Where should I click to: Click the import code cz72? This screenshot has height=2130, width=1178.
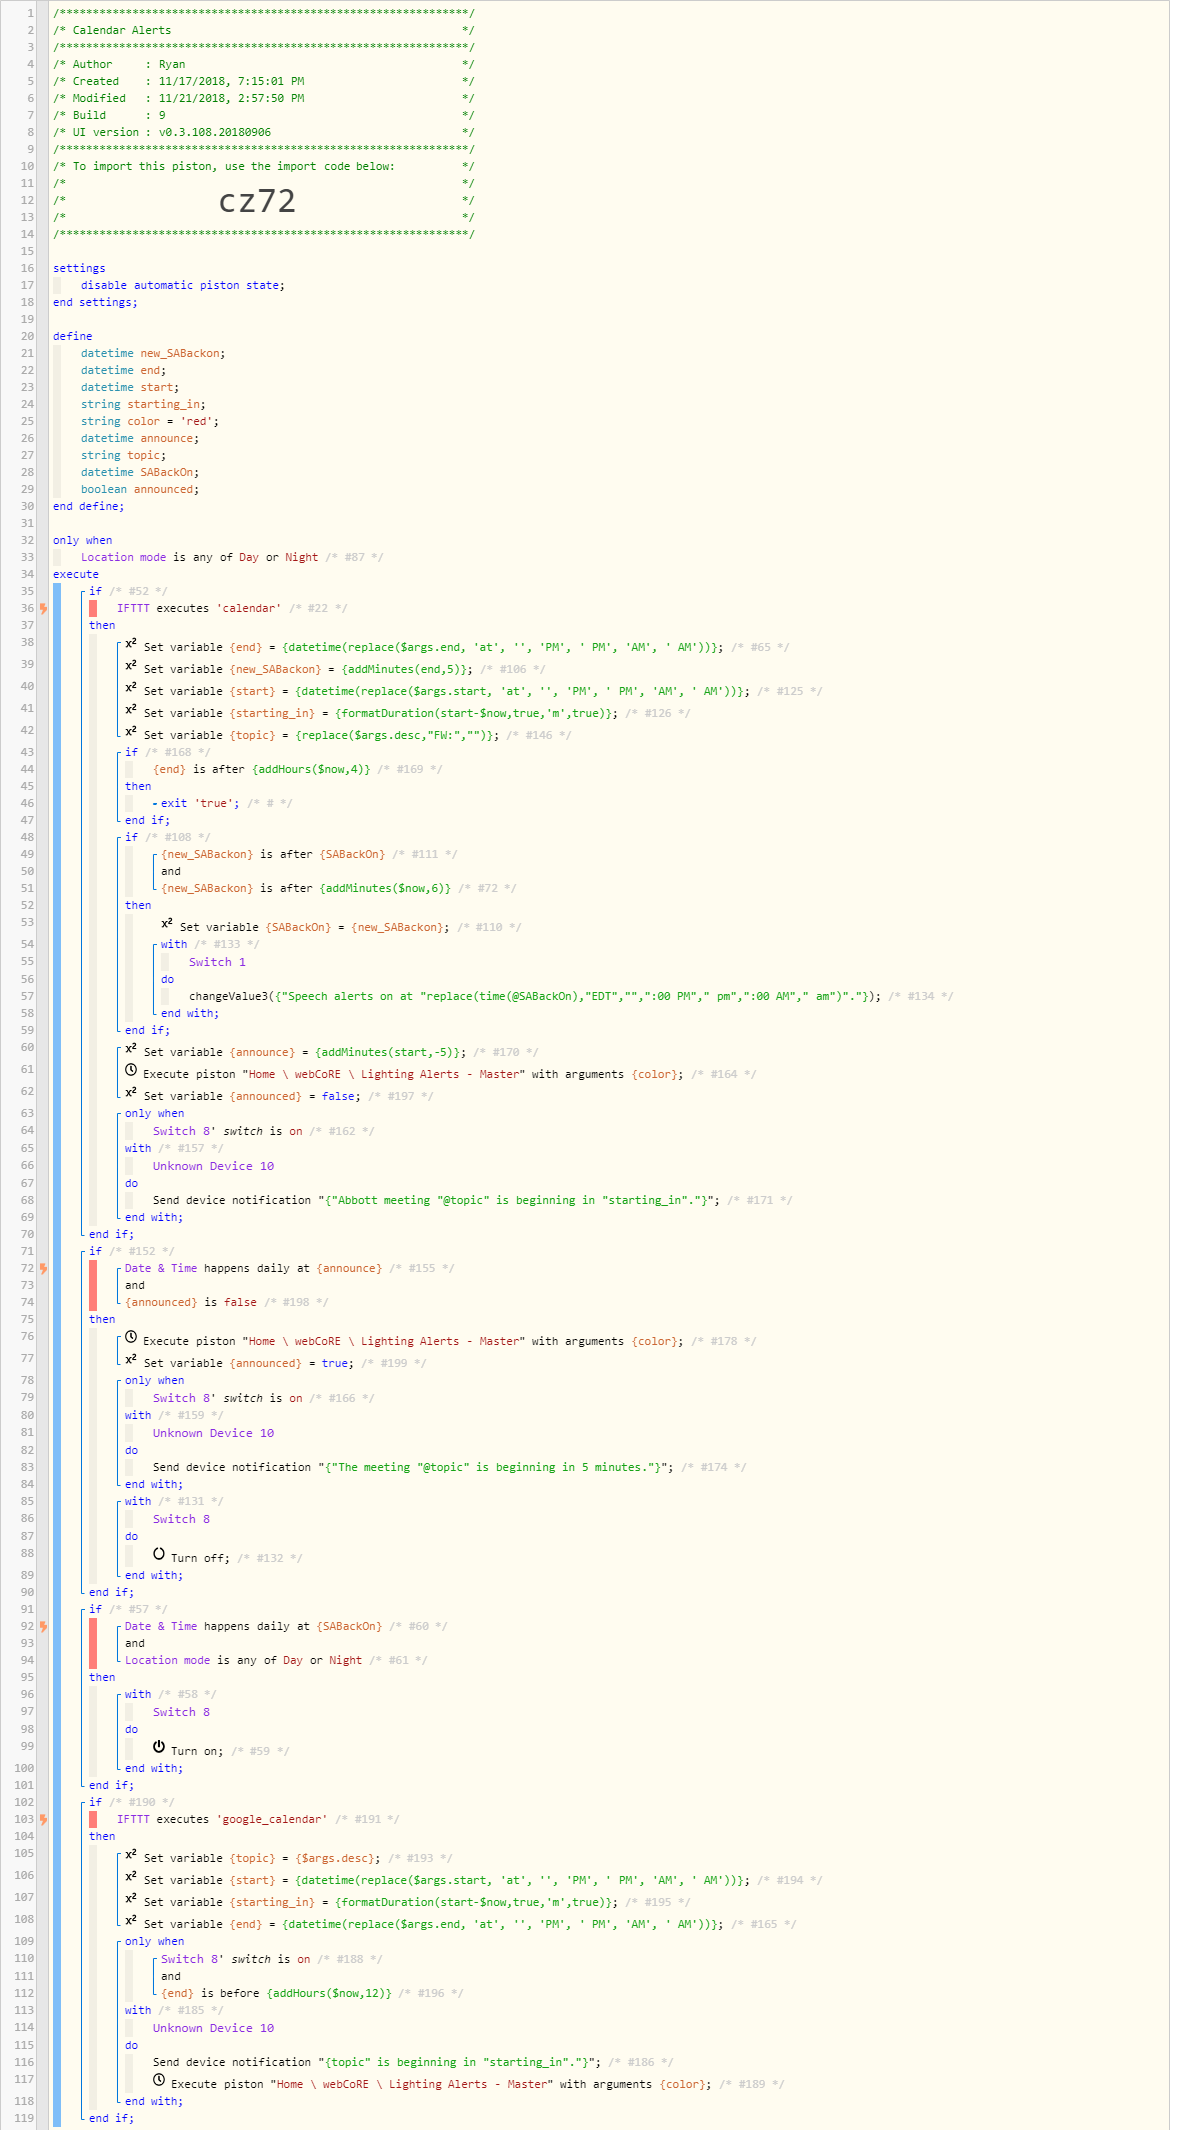[x=257, y=201]
